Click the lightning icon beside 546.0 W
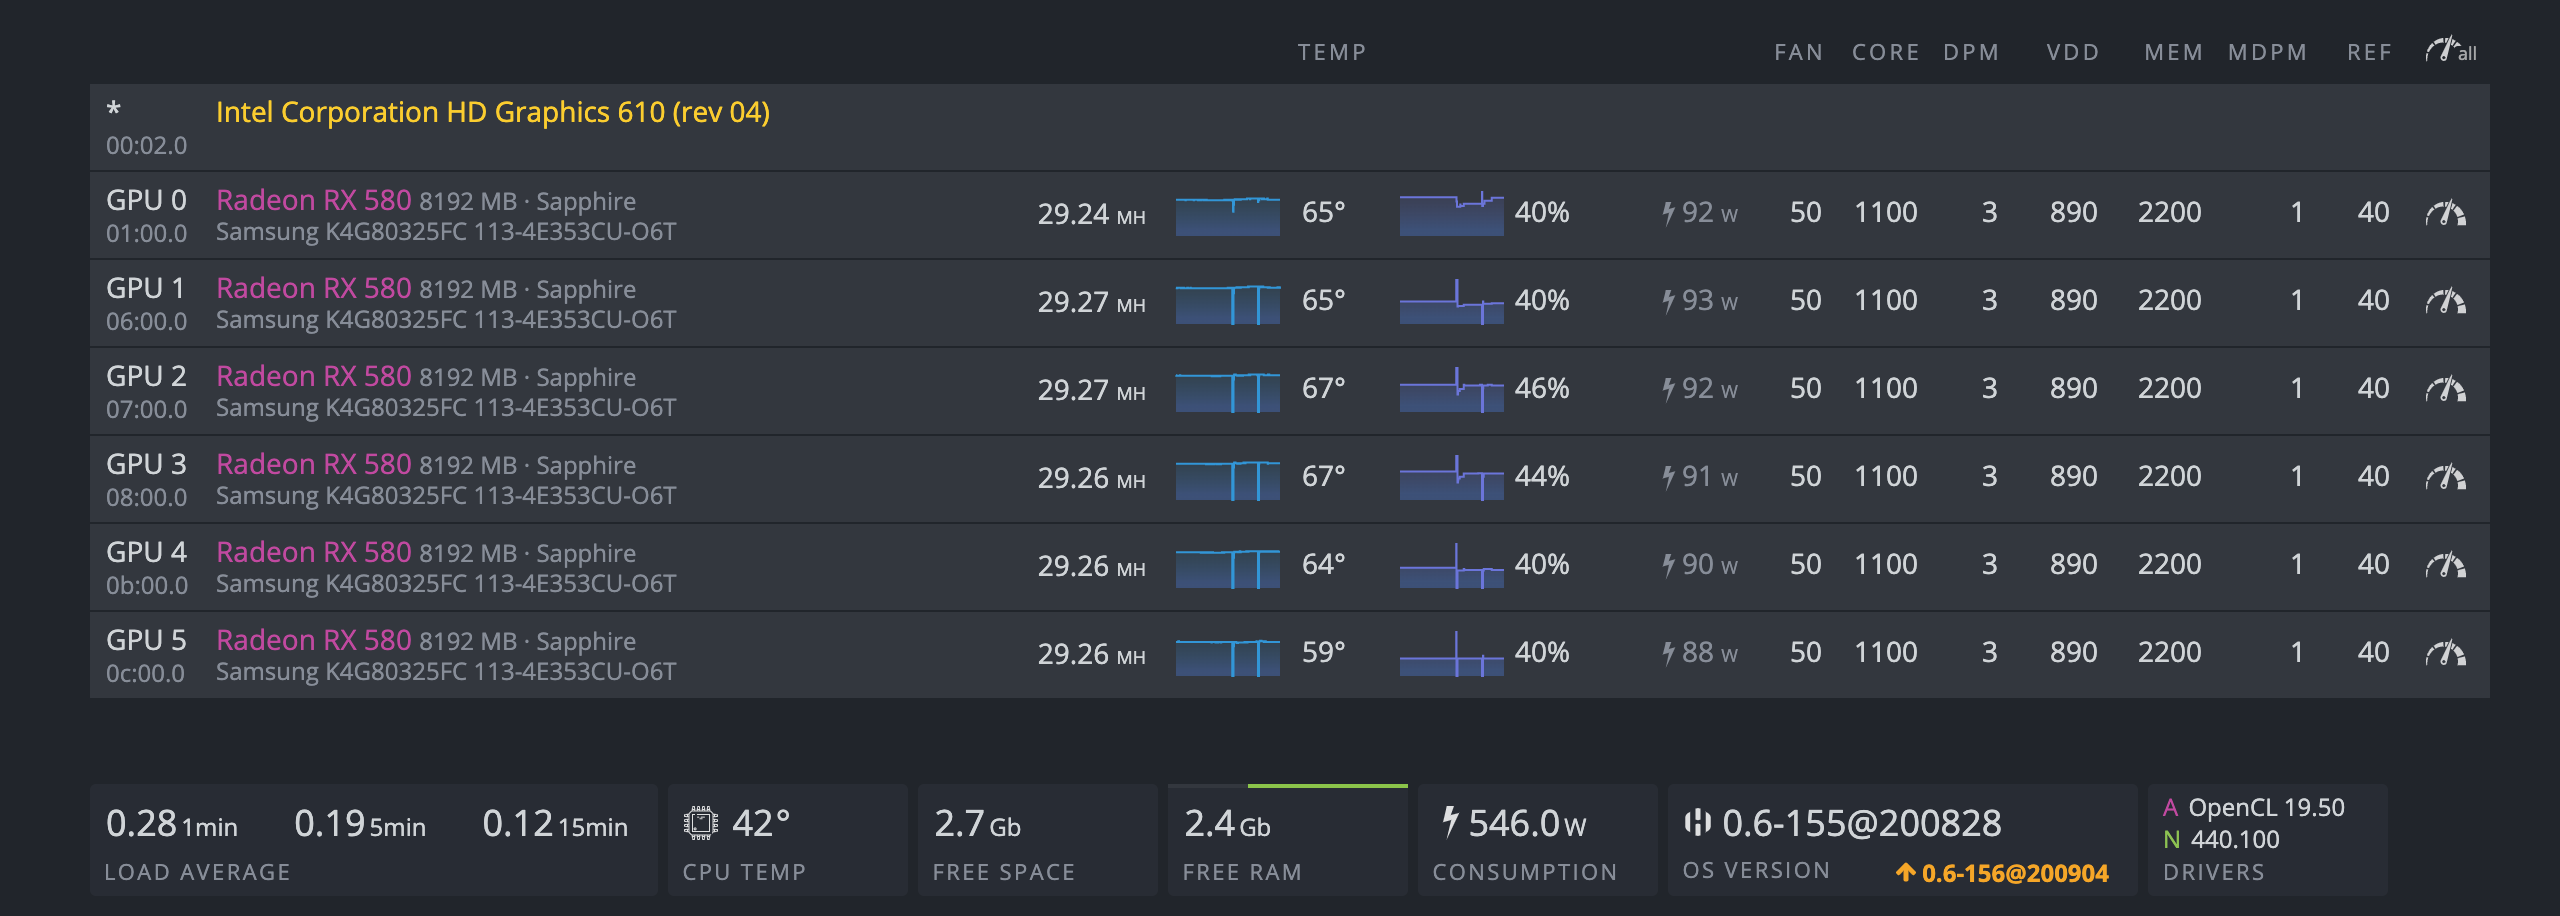 [x=1450, y=822]
